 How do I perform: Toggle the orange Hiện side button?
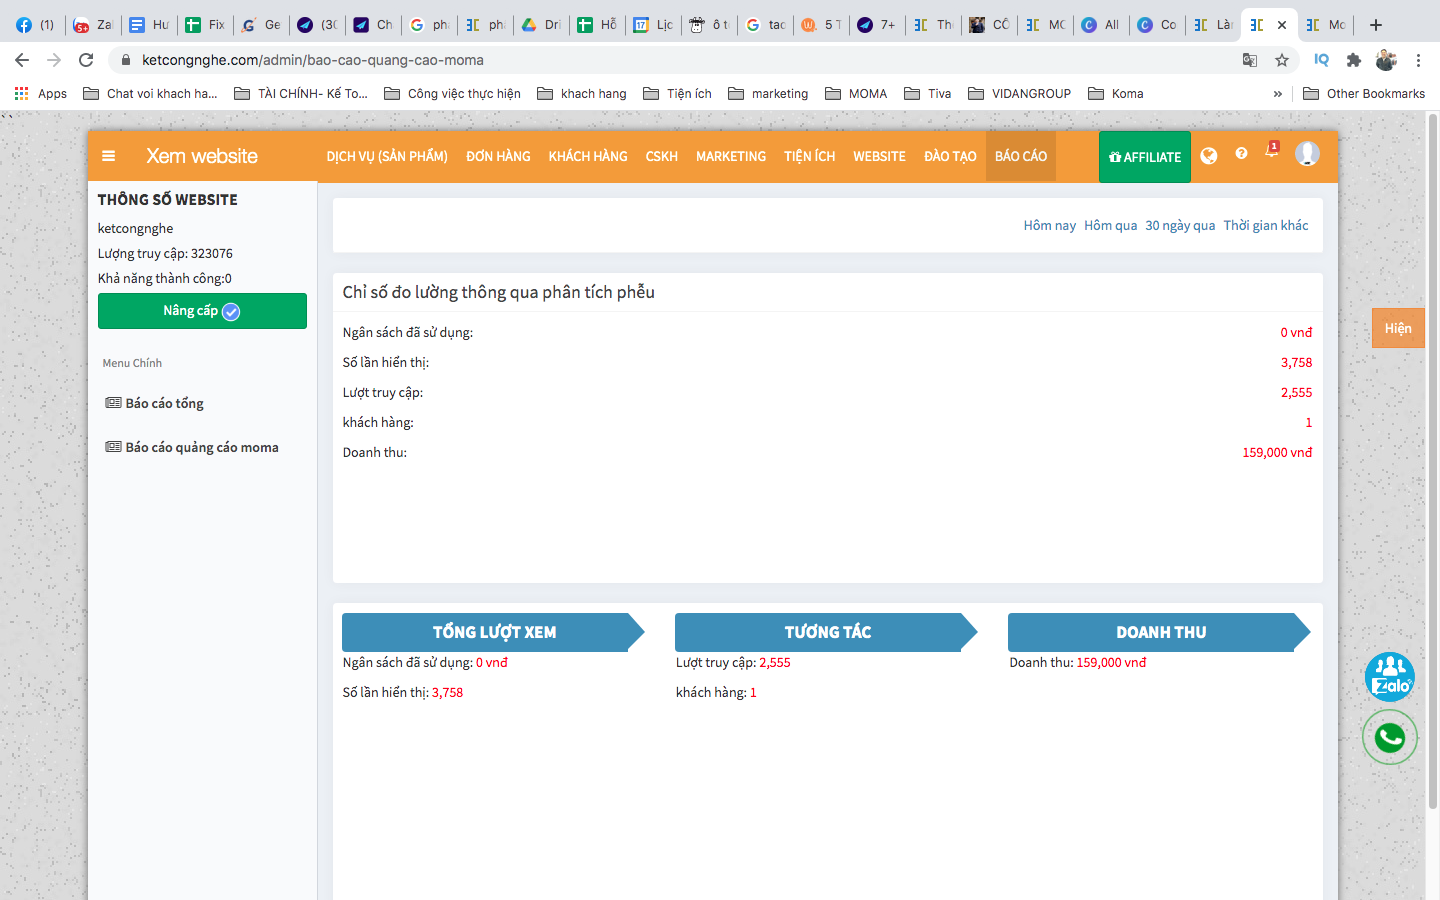tap(1397, 328)
